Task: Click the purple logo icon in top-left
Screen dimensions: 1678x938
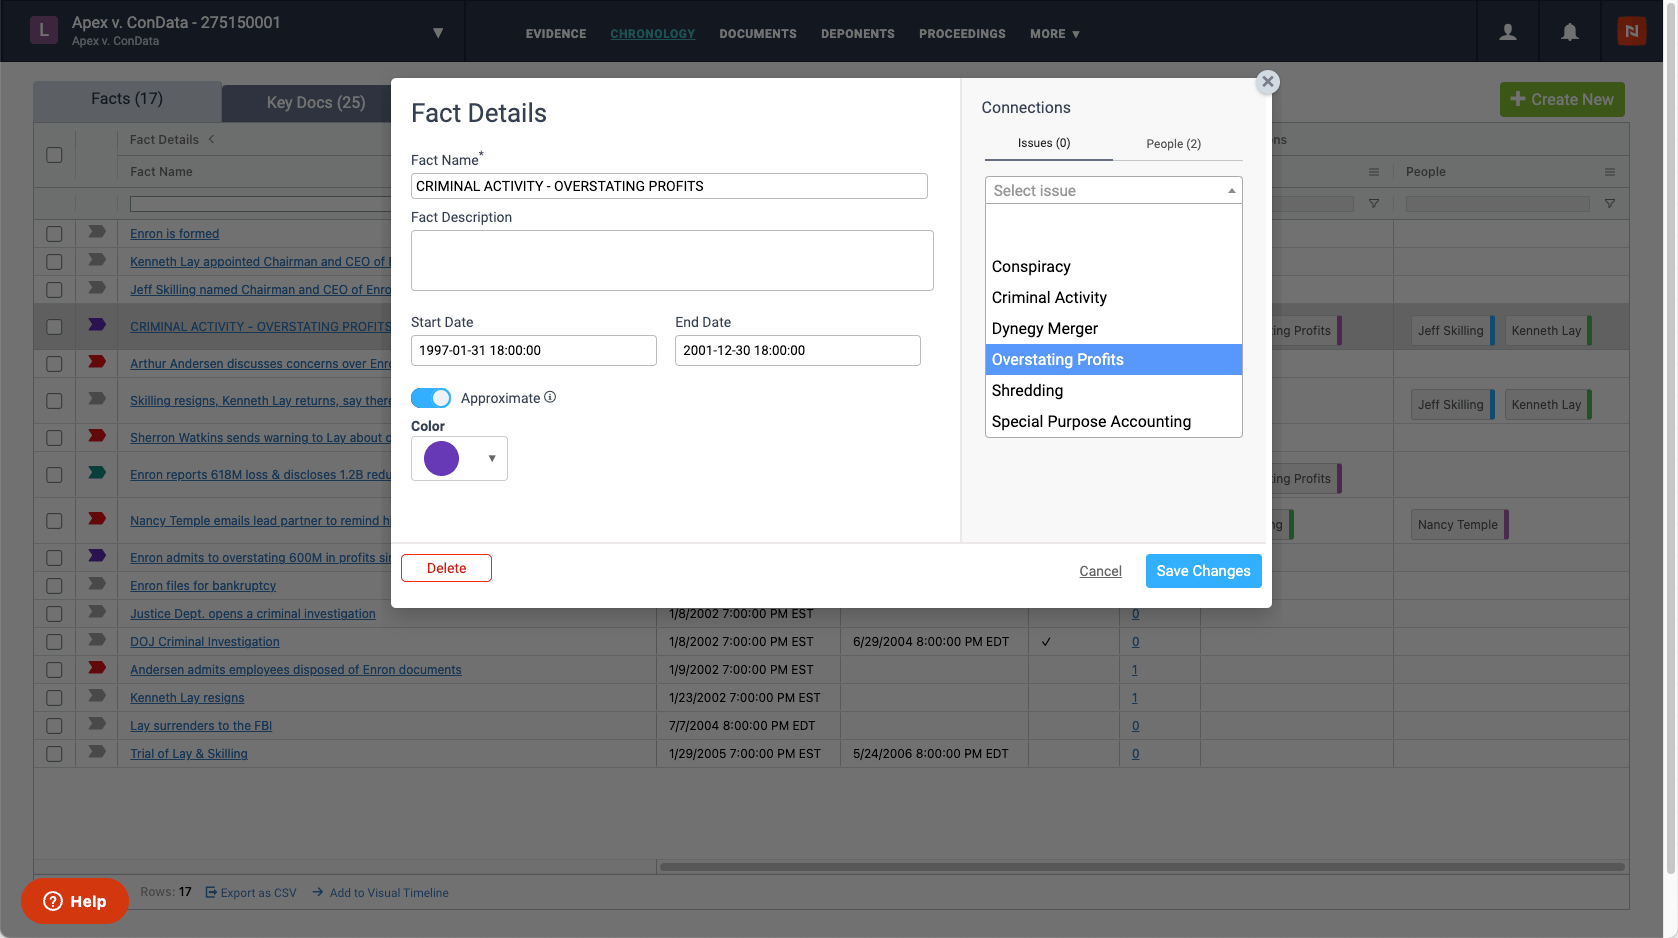Action: click(x=43, y=31)
